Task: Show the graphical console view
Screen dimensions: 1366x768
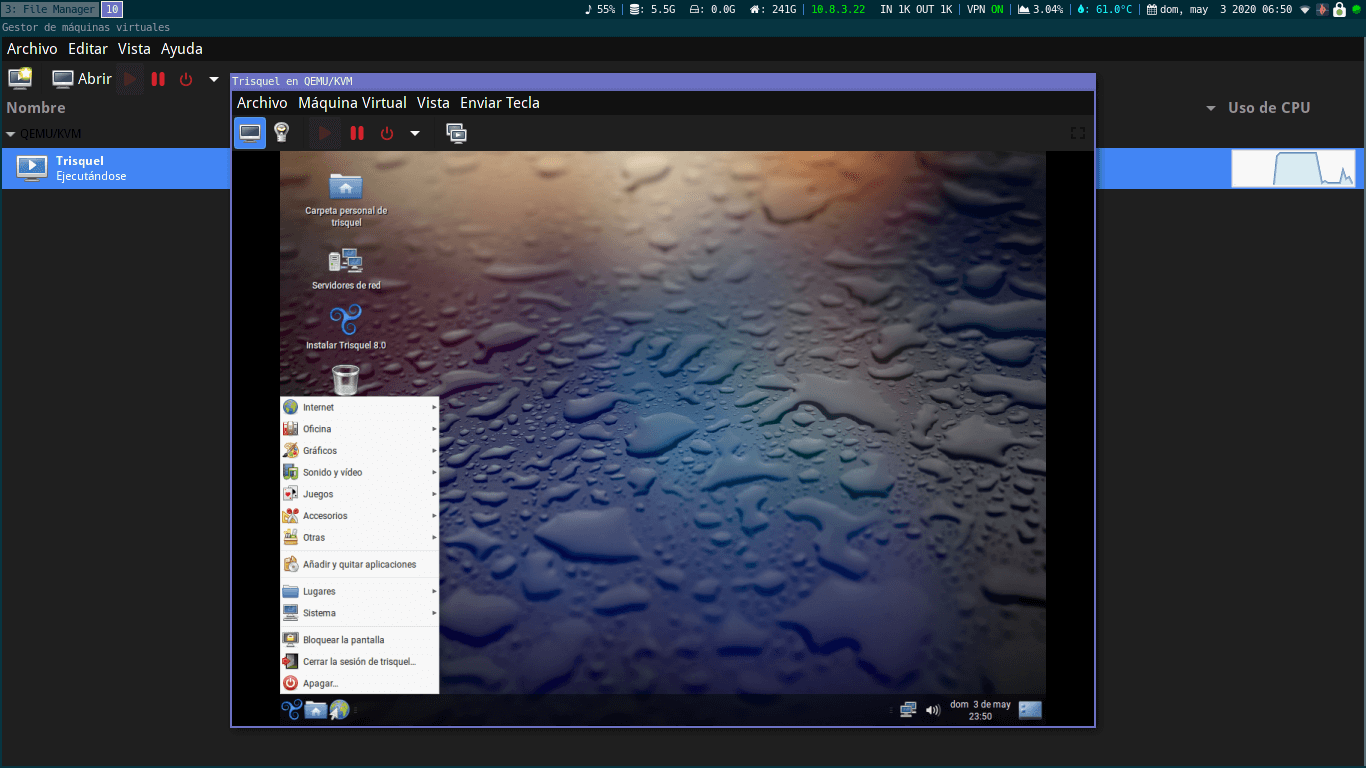Action: [x=250, y=133]
